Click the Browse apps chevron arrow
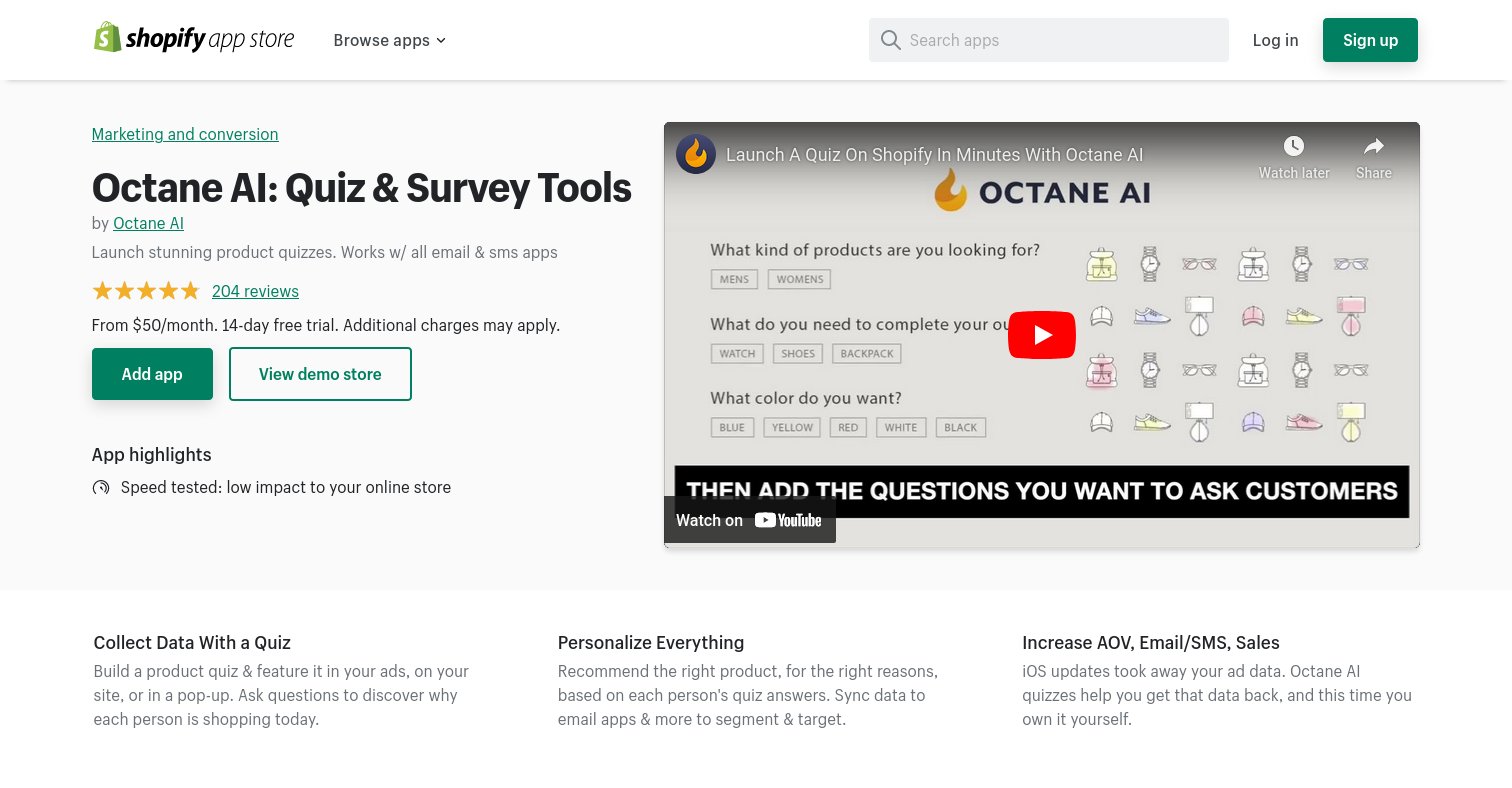Image resolution: width=1512 pixels, height=788 pixels. coord(441,41)
